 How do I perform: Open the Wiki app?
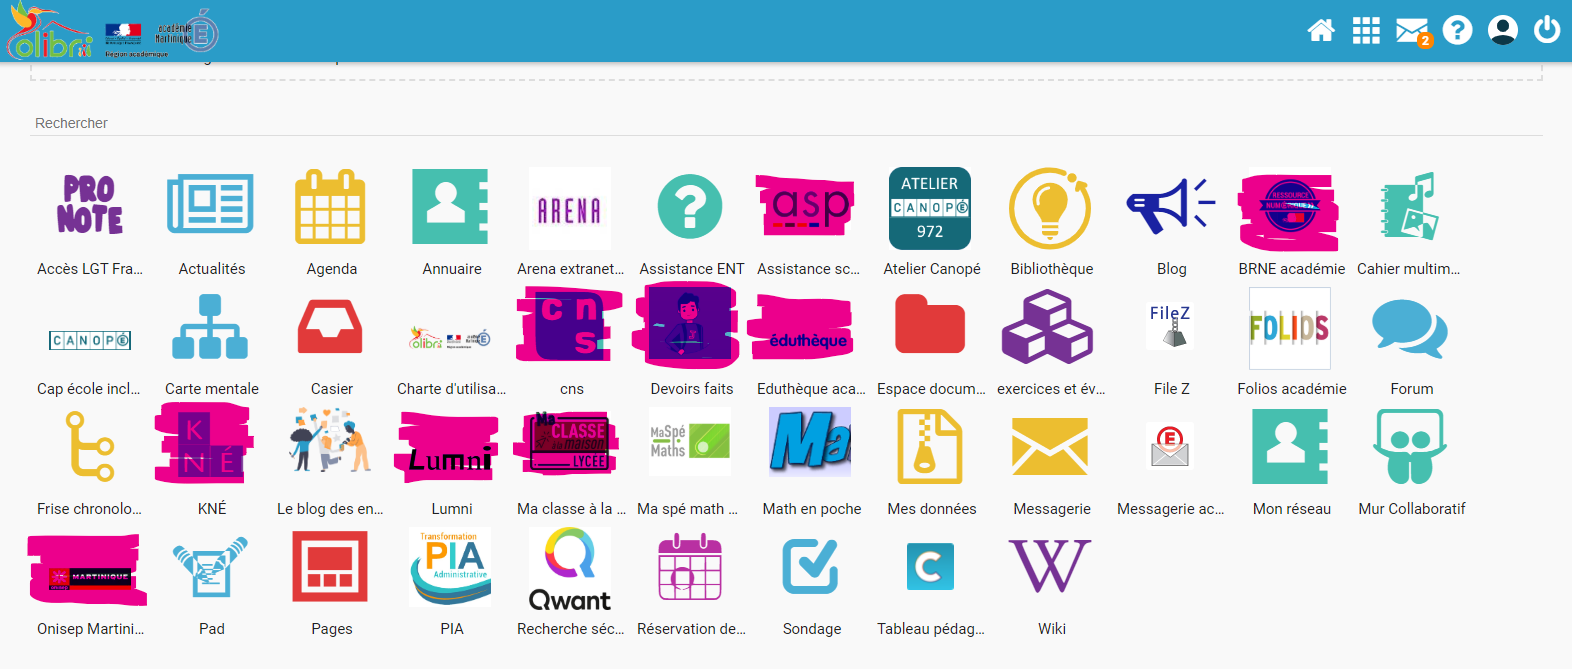[1050, 566]
